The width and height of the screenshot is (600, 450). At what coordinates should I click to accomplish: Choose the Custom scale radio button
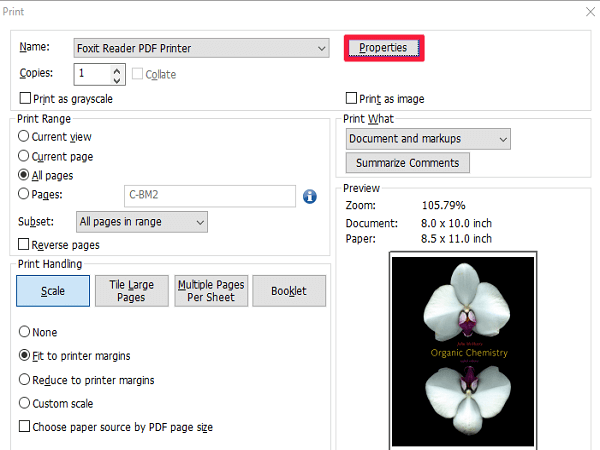click(24, 403)
